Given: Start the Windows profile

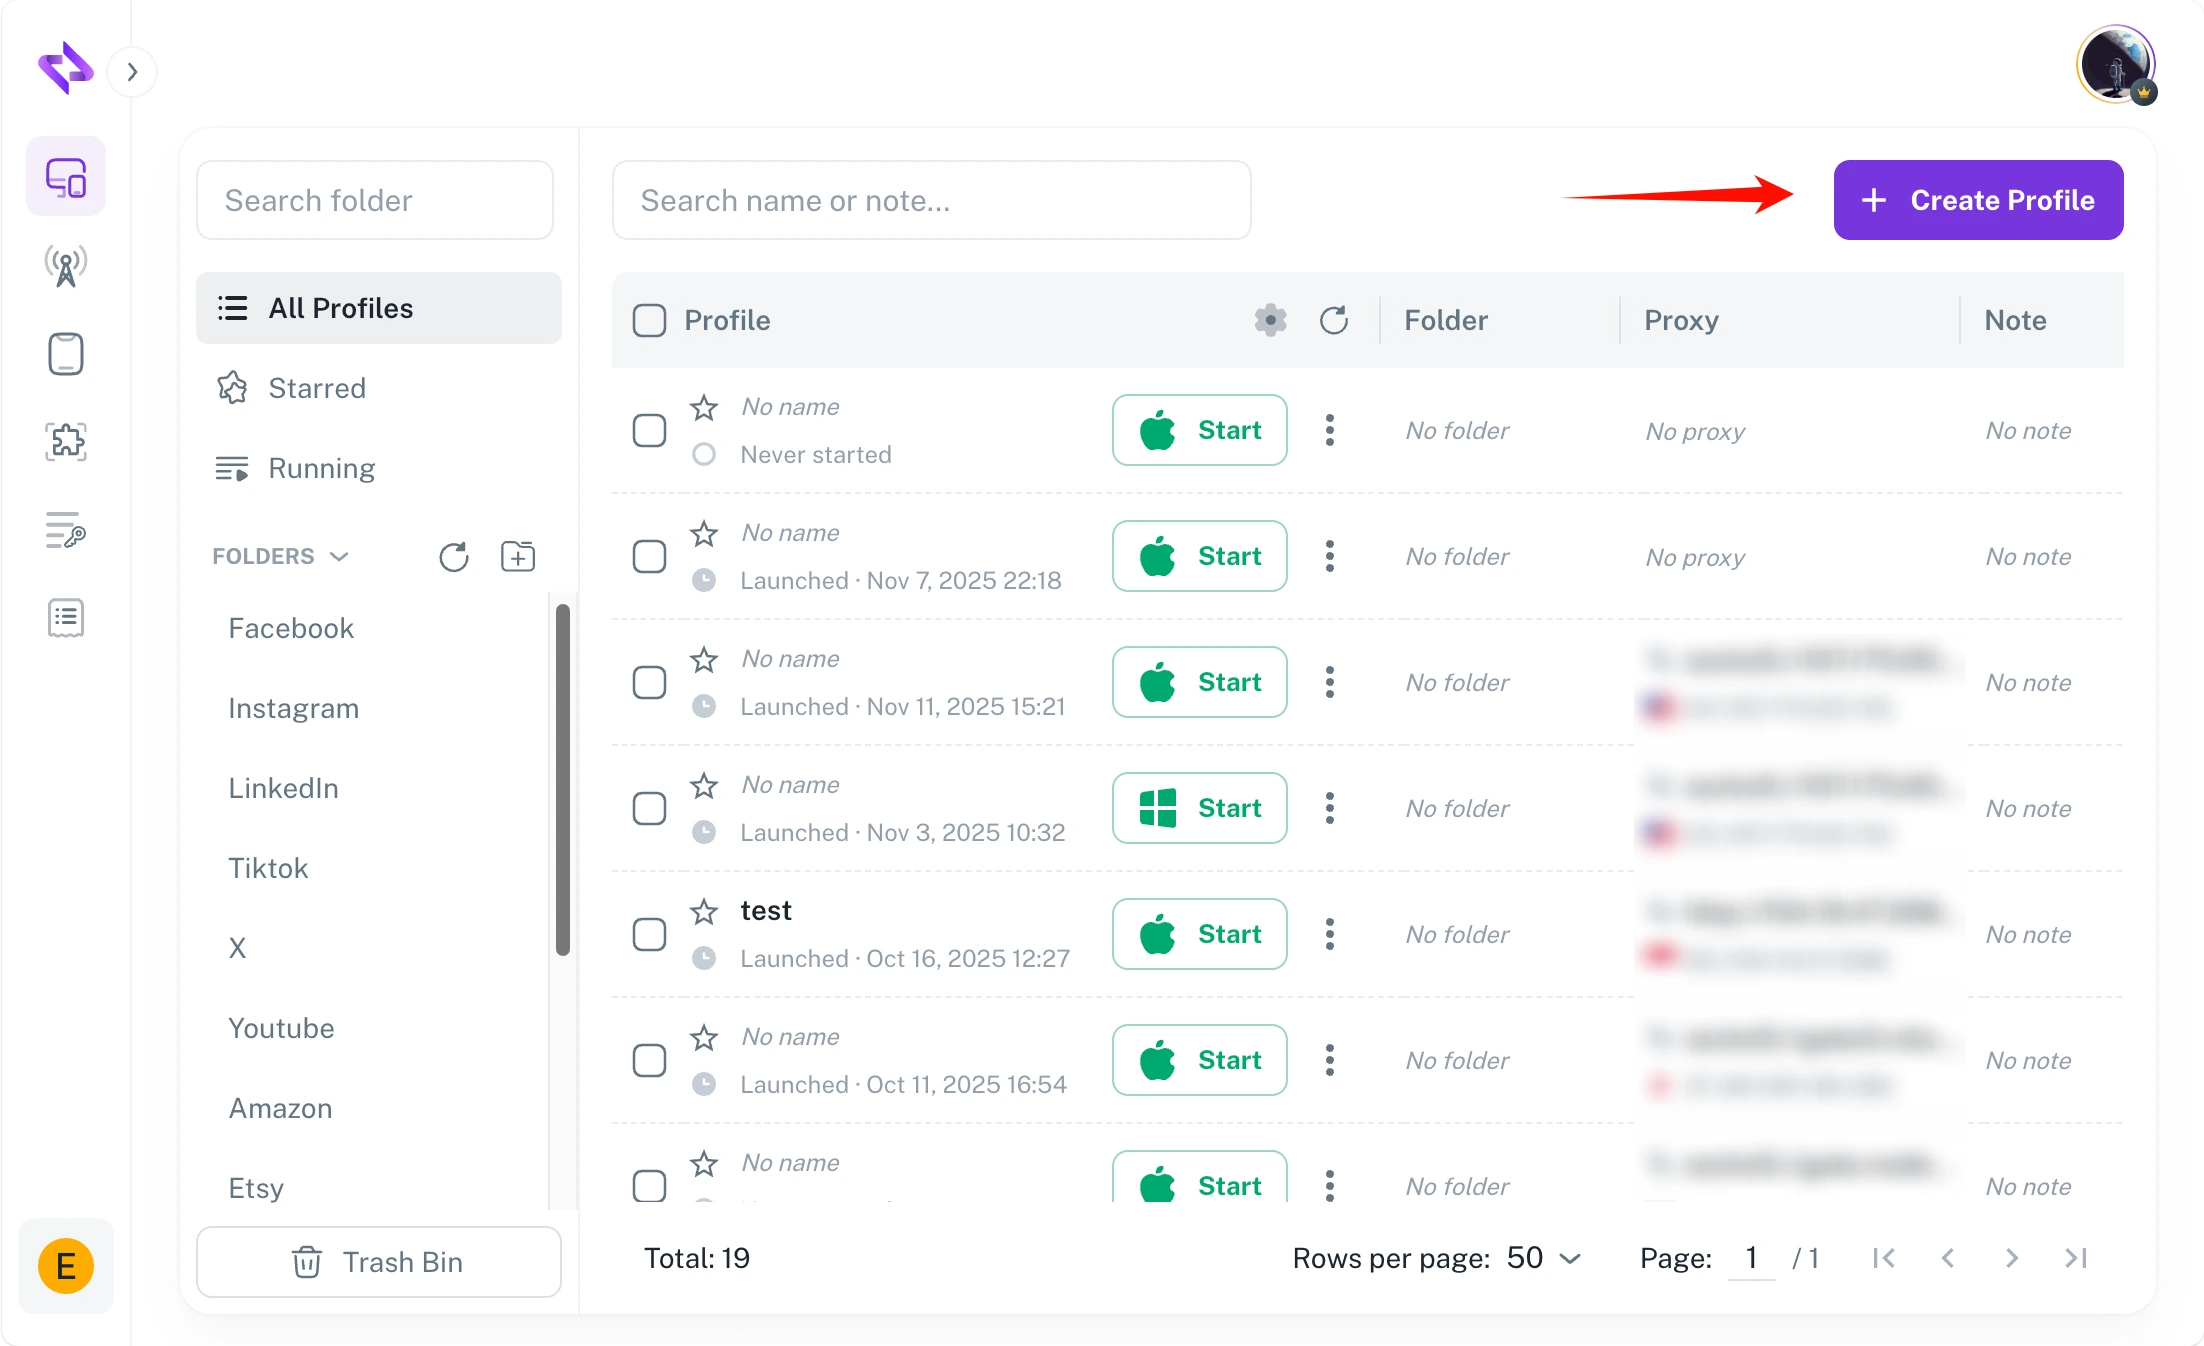Looking at the screenshot, I should [x=1199, y=808].
